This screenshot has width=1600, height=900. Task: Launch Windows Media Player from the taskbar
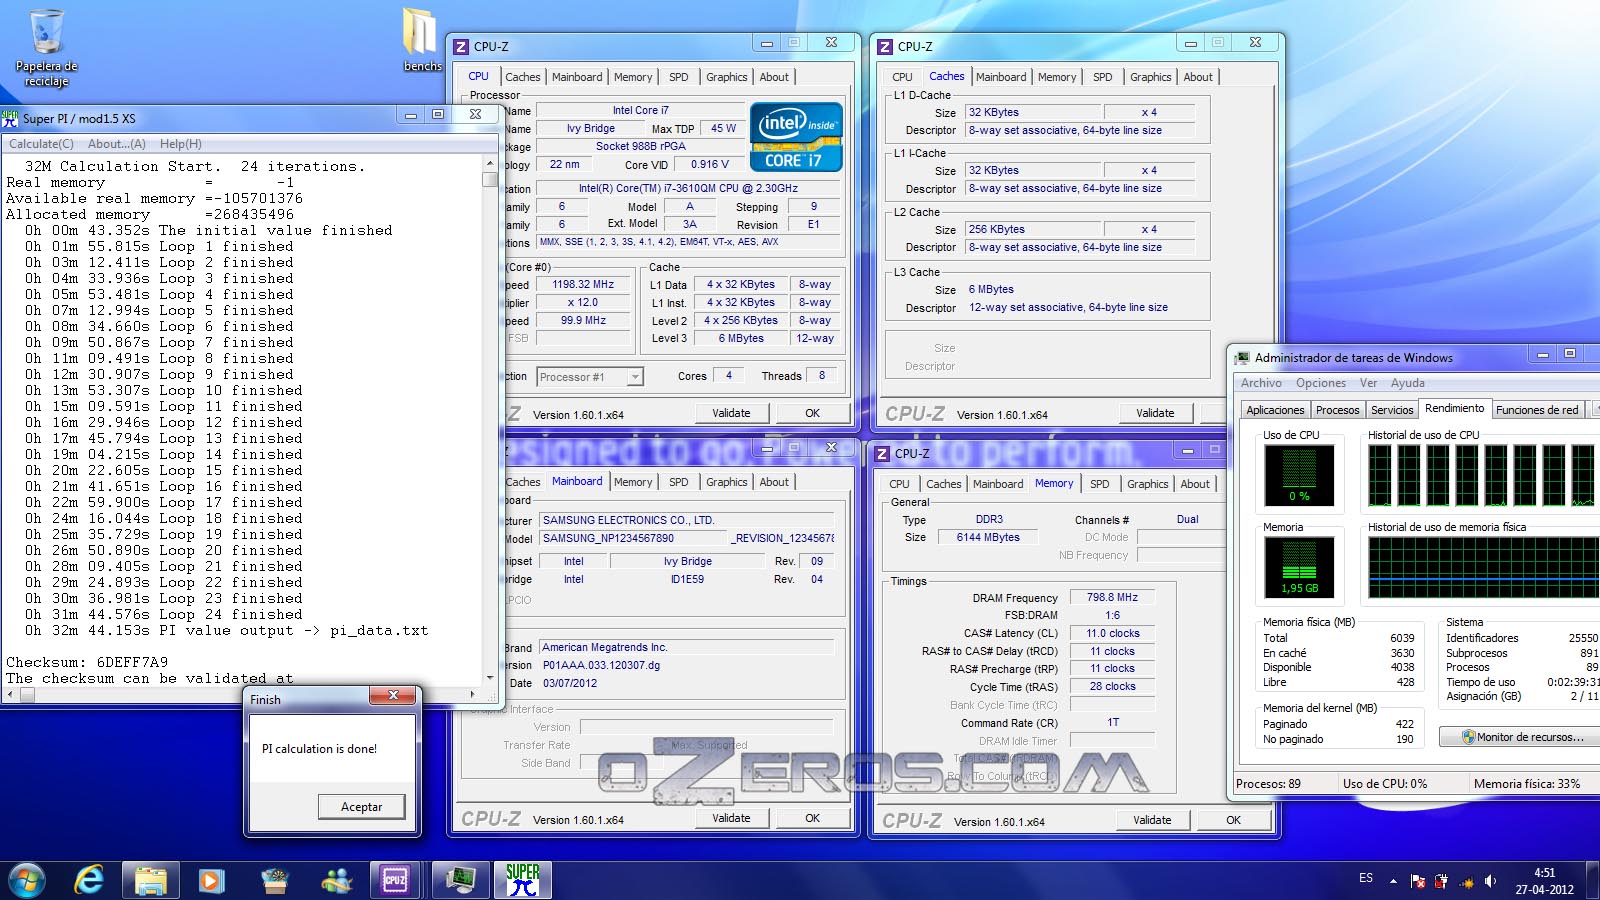pyautogui.click(x=210, y=880)
